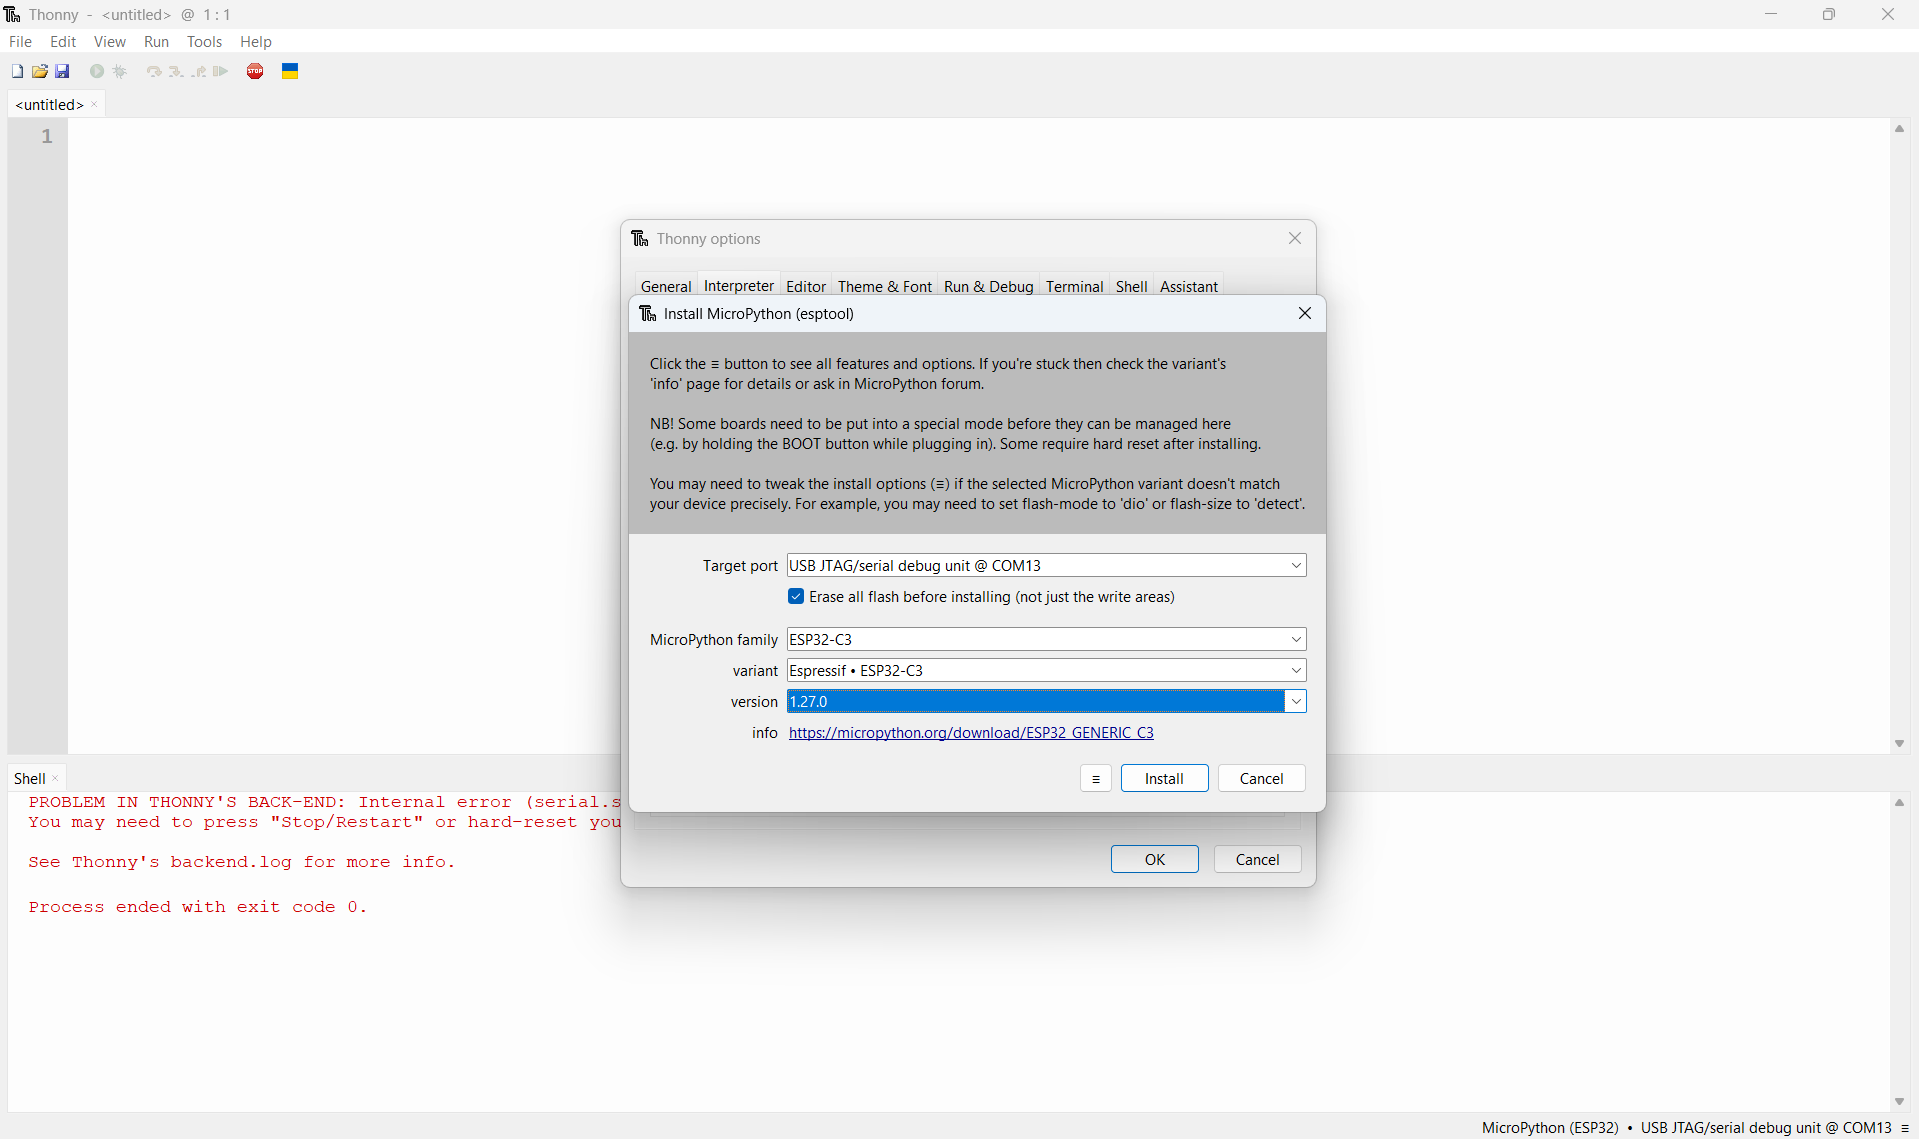
Task: Click the Save floppy disk icon
Action: tap(62, 71)
